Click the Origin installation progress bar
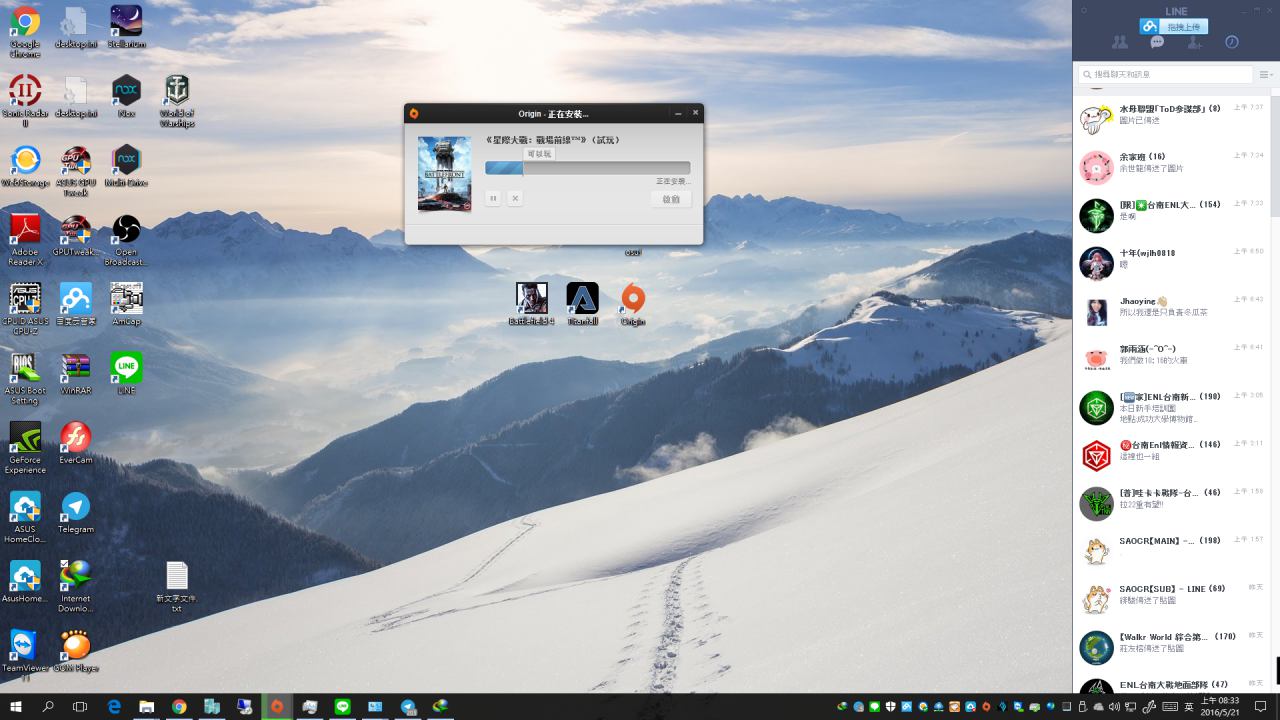The width and height of the screenshot is (1280, 720). [x=587, y=168]
